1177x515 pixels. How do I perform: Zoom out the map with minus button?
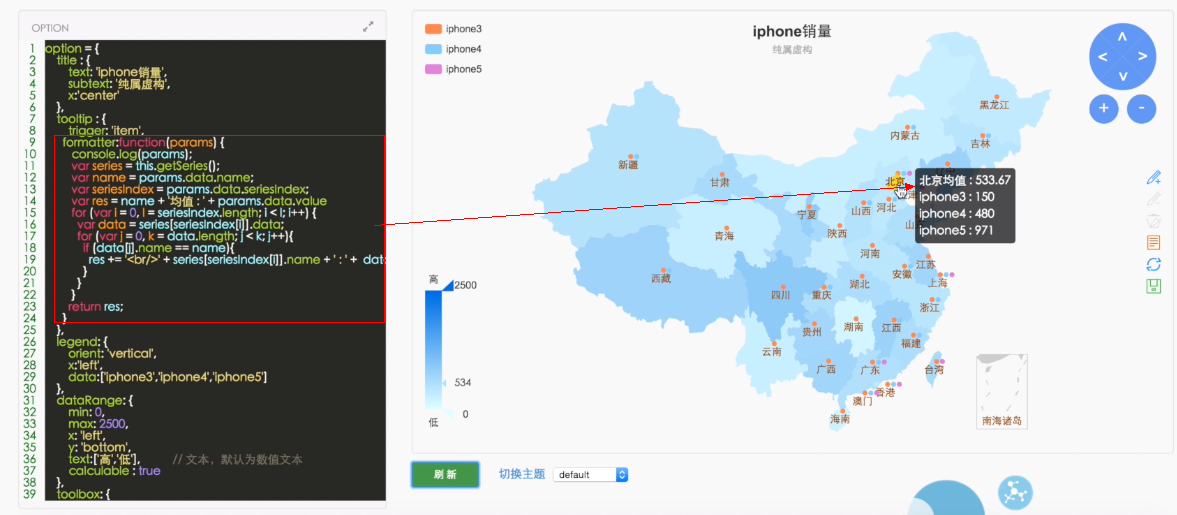coord(1141,108)
